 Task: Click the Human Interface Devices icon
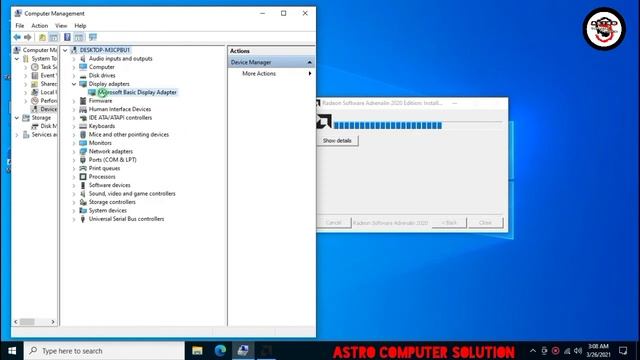coord(83,109)
